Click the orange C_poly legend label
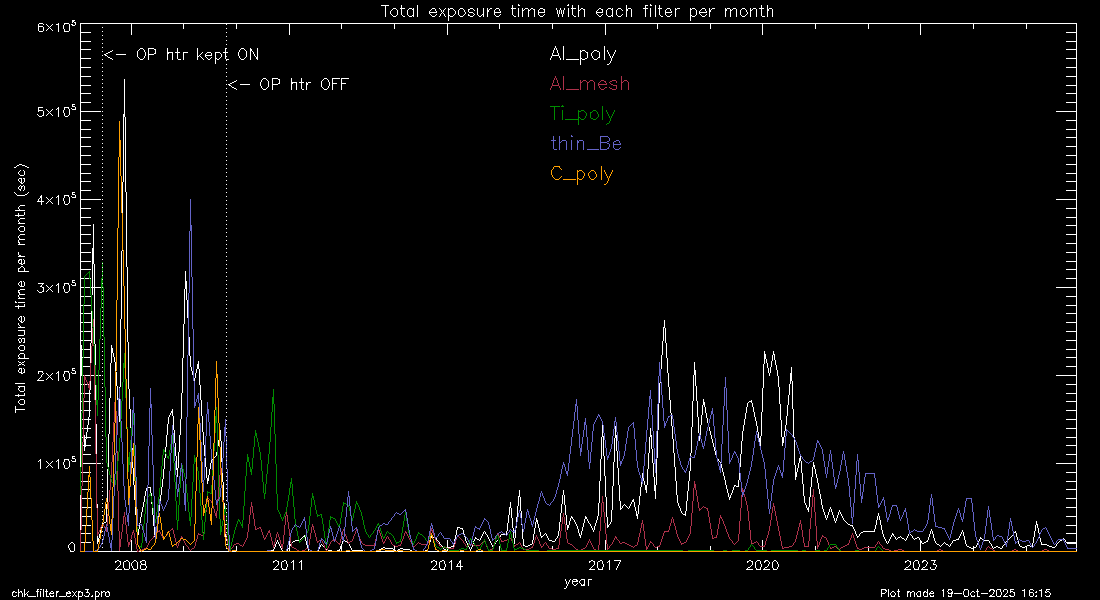Image resolution: width=1100 pixels, height=600 pixels. [581, 174]
